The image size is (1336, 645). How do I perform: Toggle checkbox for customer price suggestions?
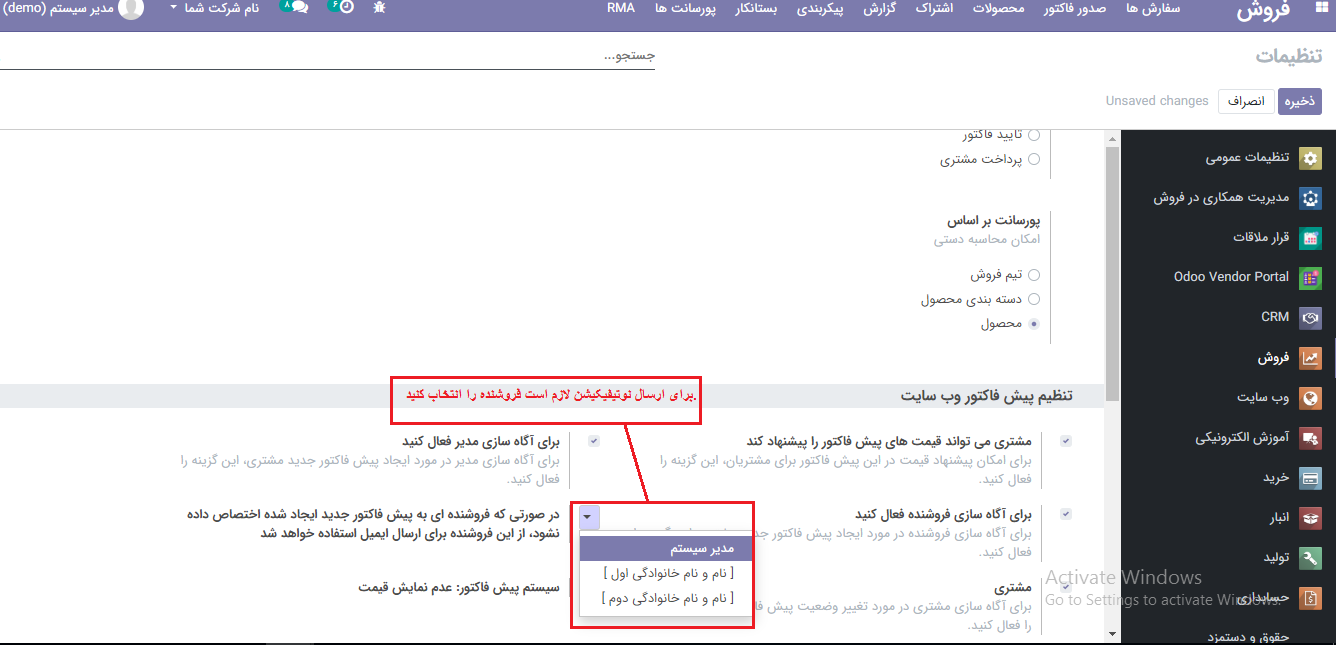(x=1066, y=441)
